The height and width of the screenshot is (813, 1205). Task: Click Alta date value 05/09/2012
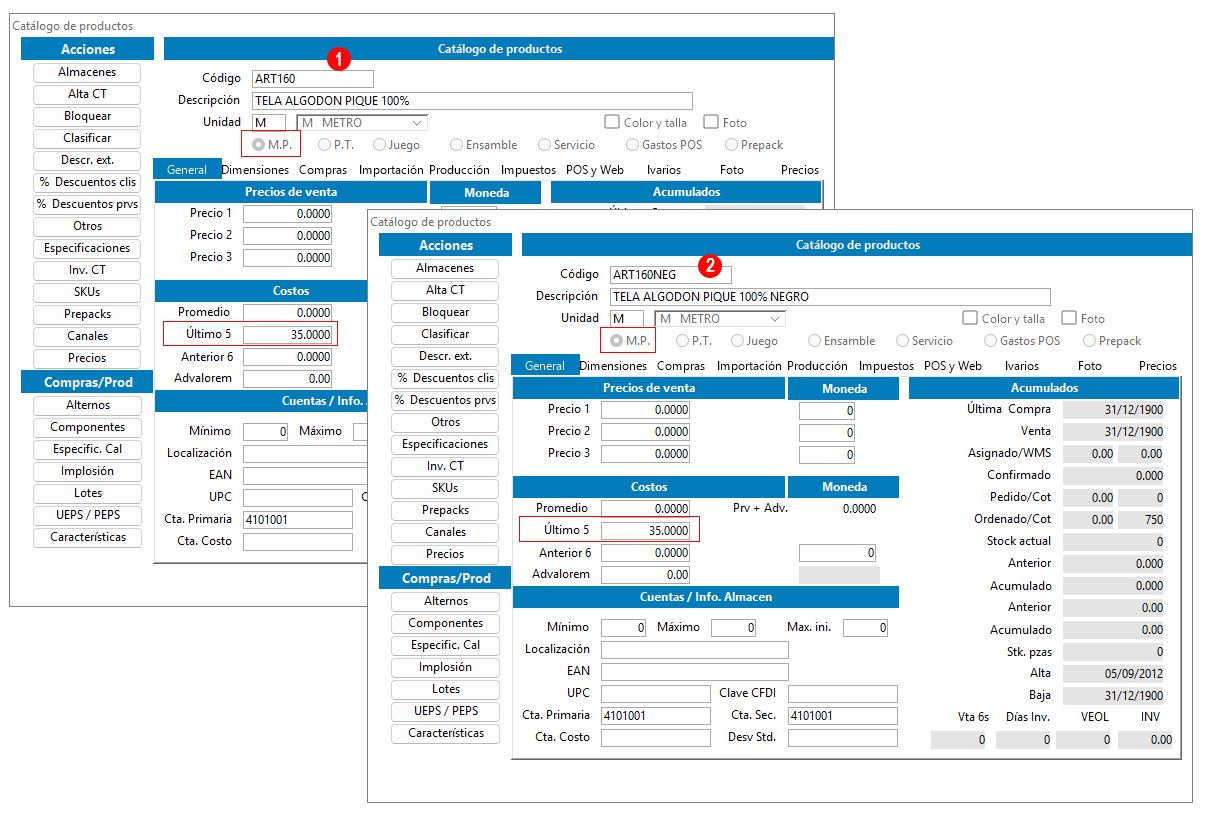1113,674
